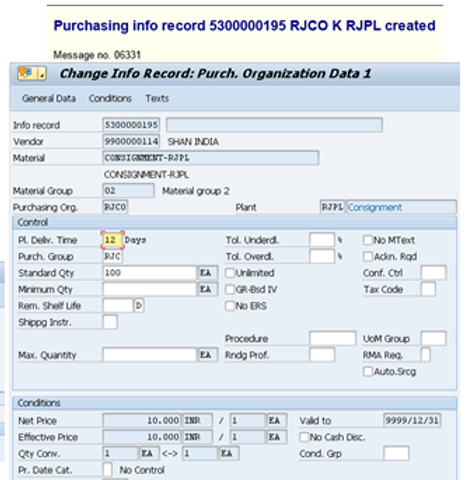Click the Vendor number field 9900000114

coord(131,141)
